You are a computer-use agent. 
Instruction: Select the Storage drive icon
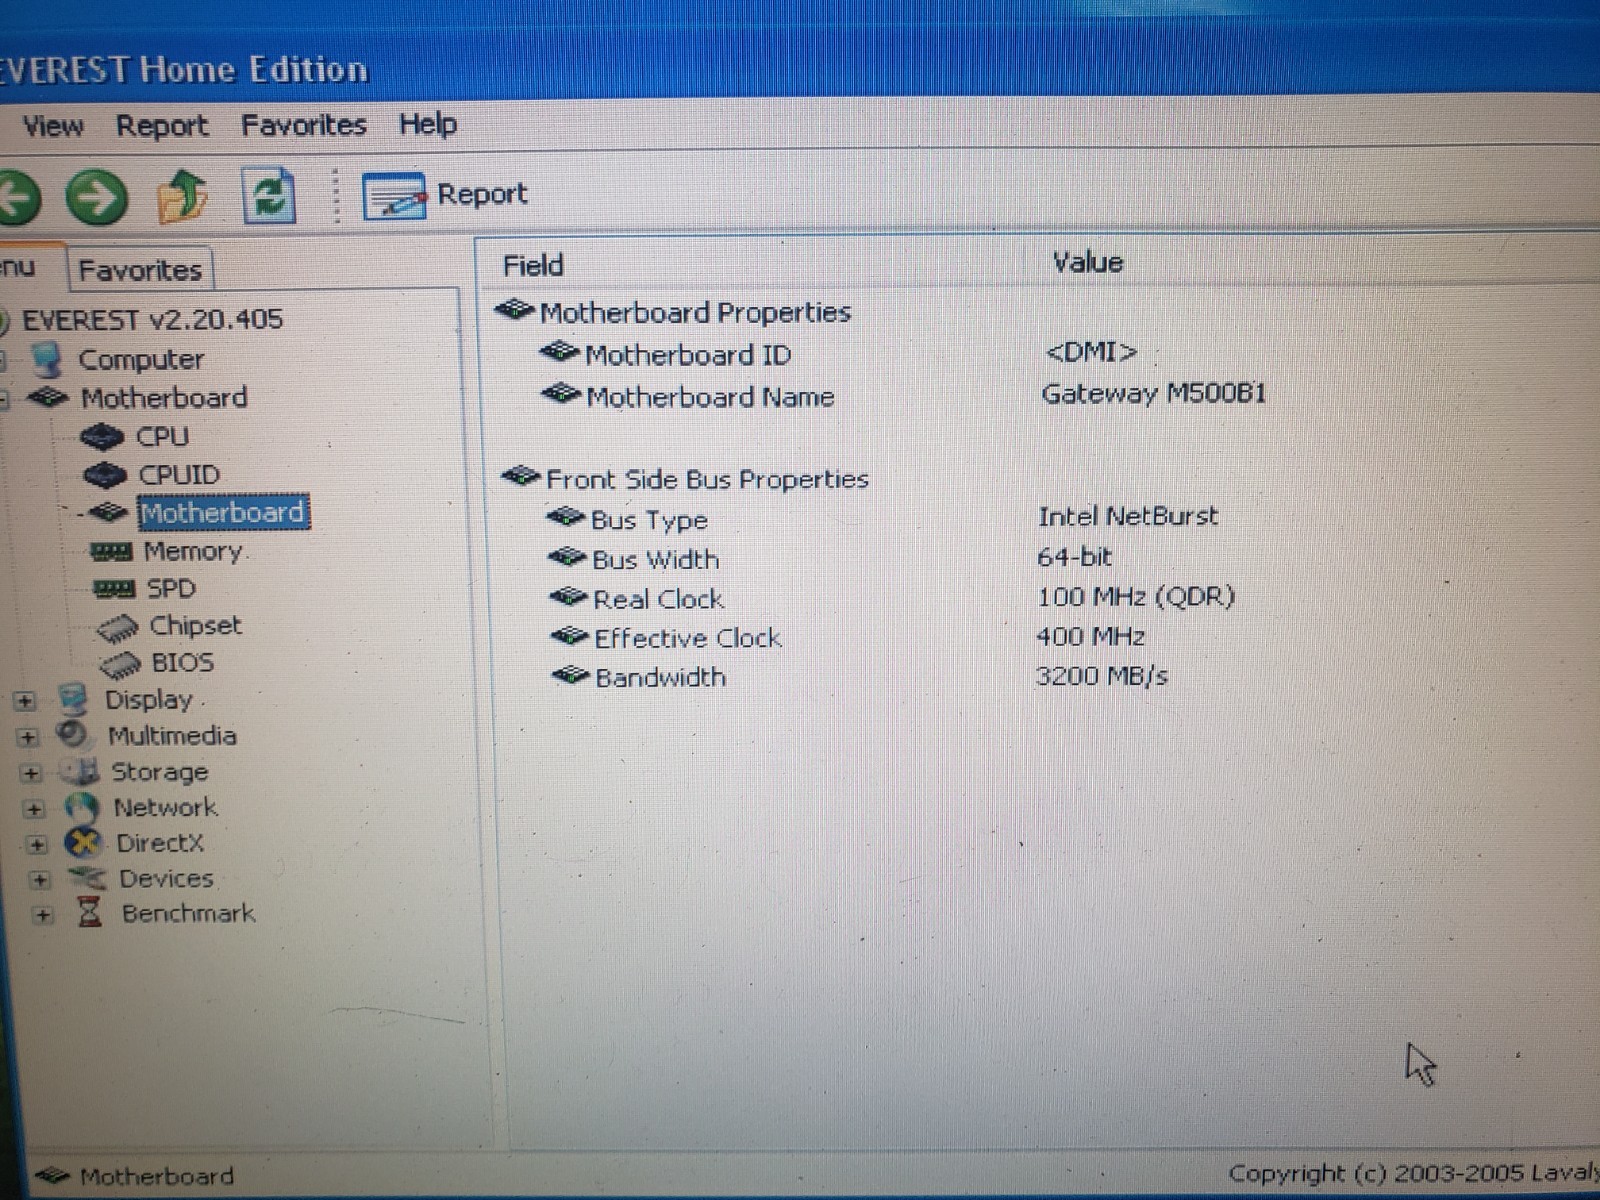pos(80,771)
